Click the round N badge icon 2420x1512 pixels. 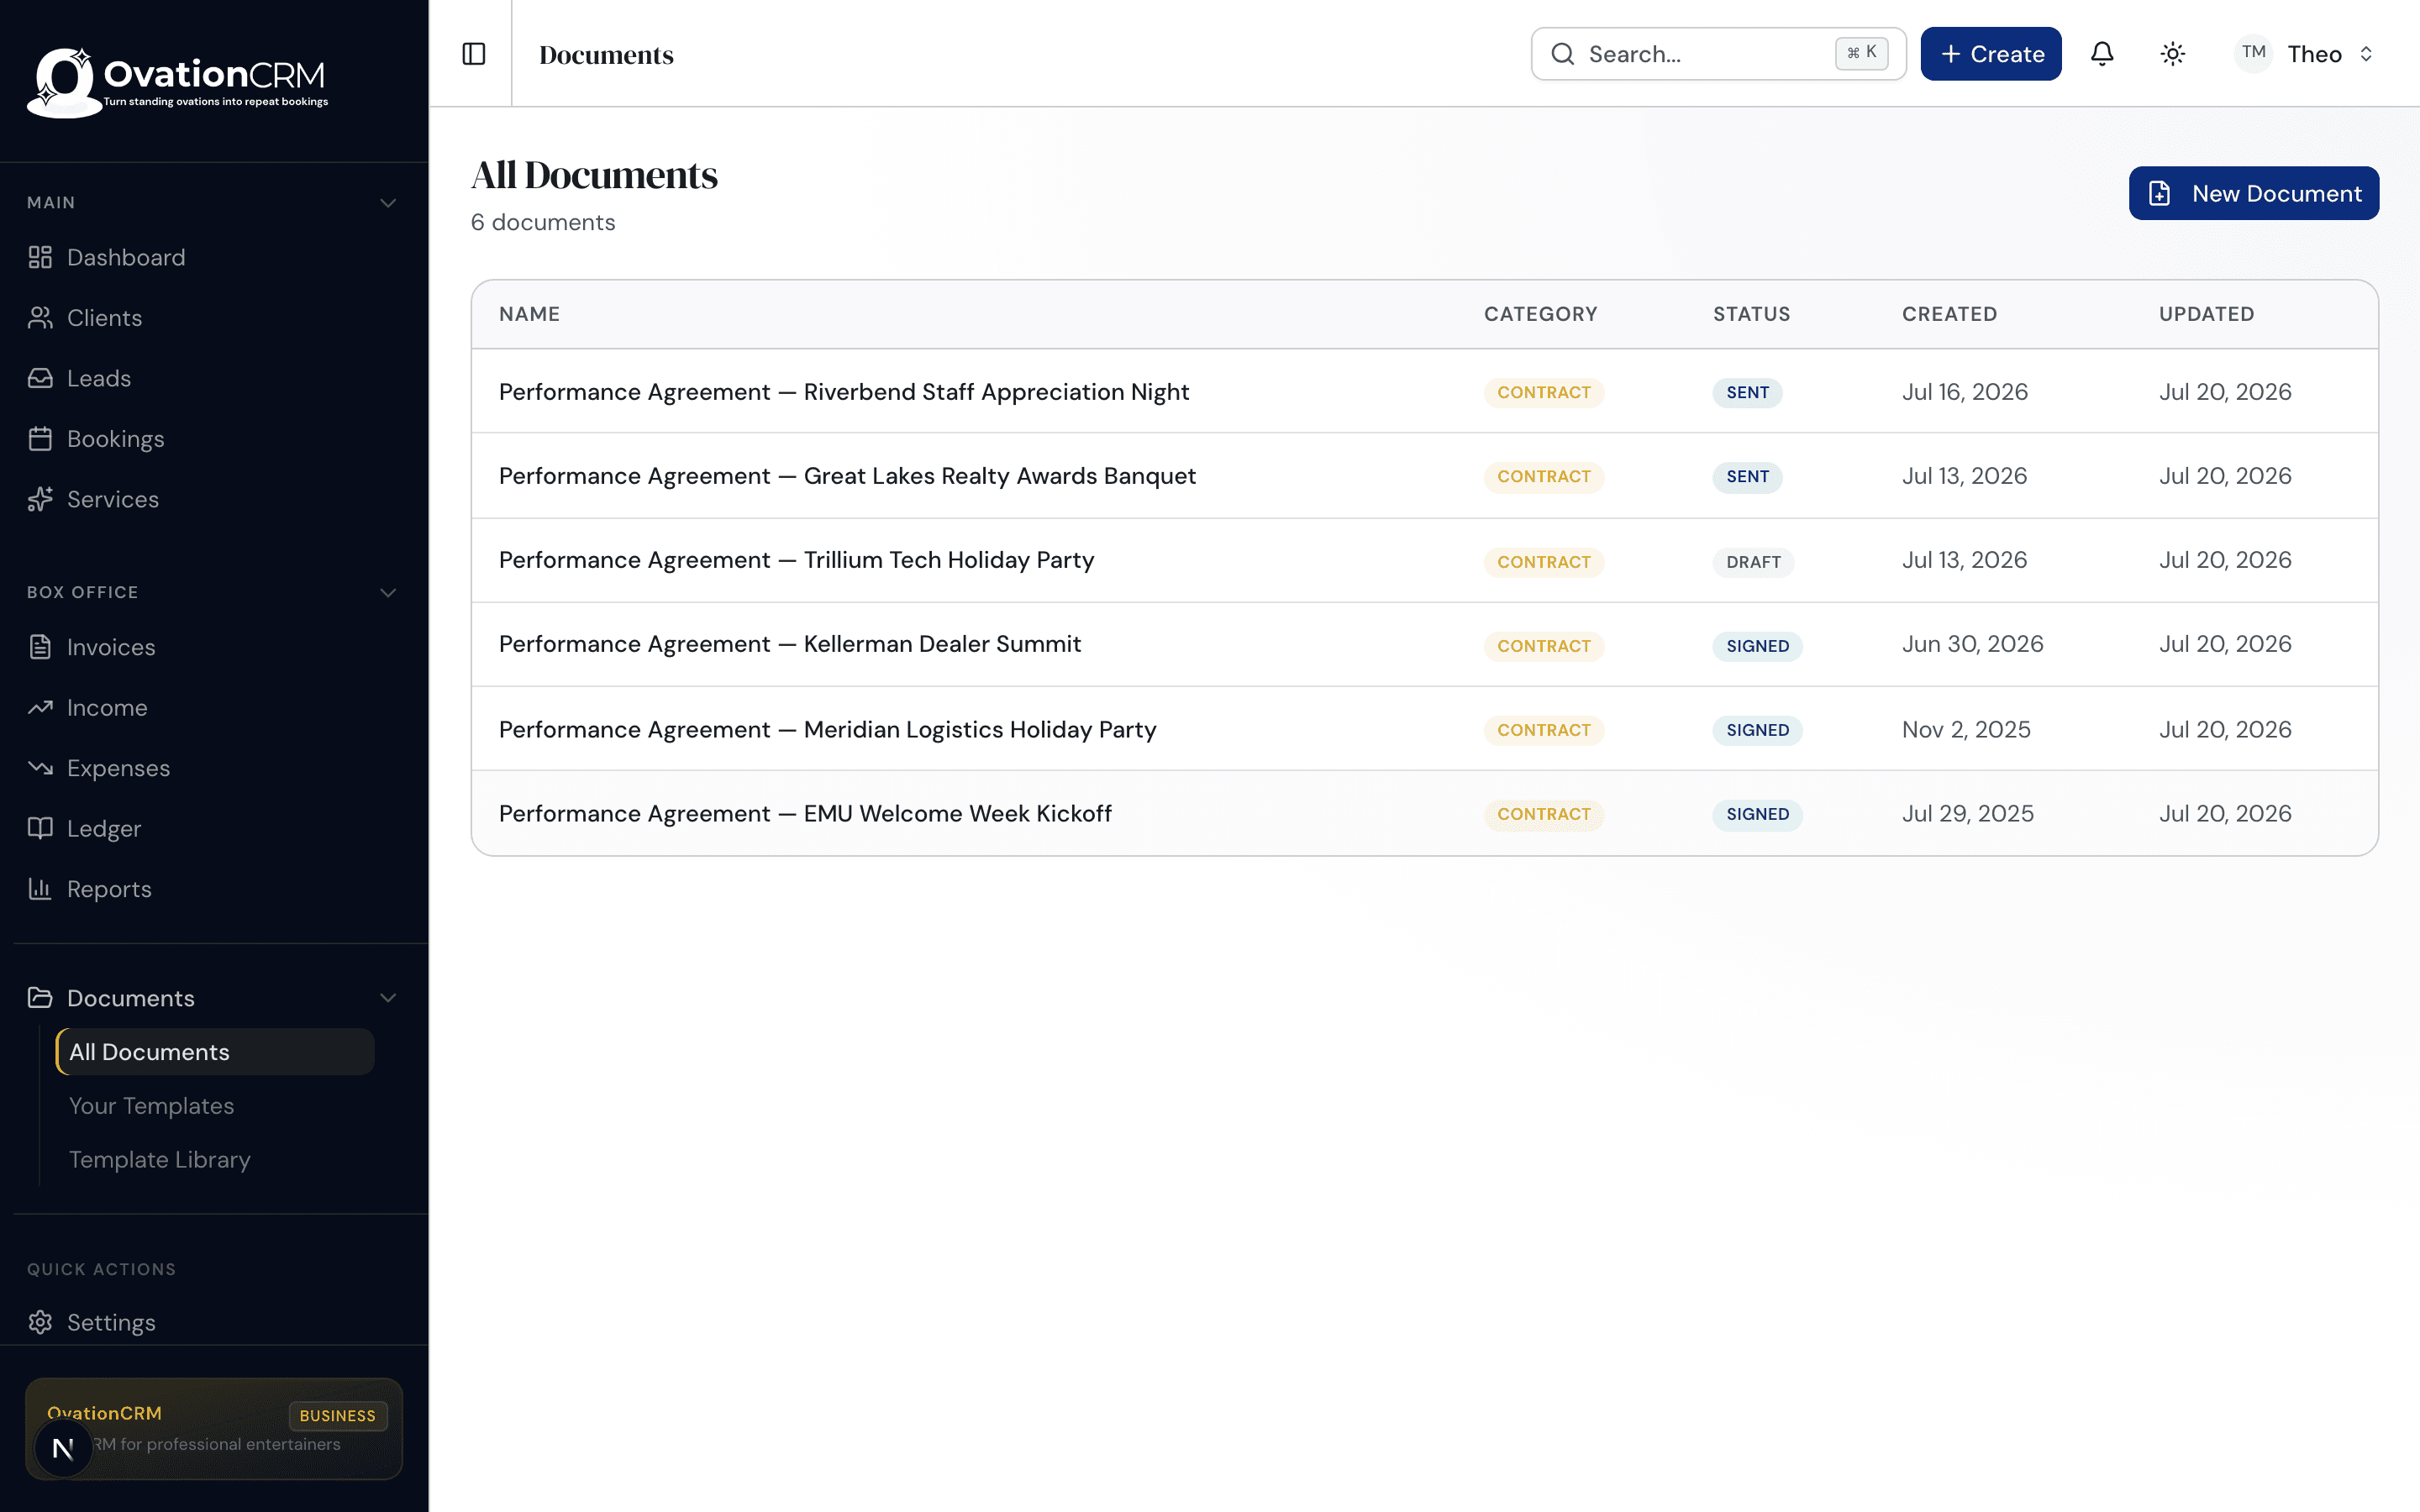click(63, 1447)
